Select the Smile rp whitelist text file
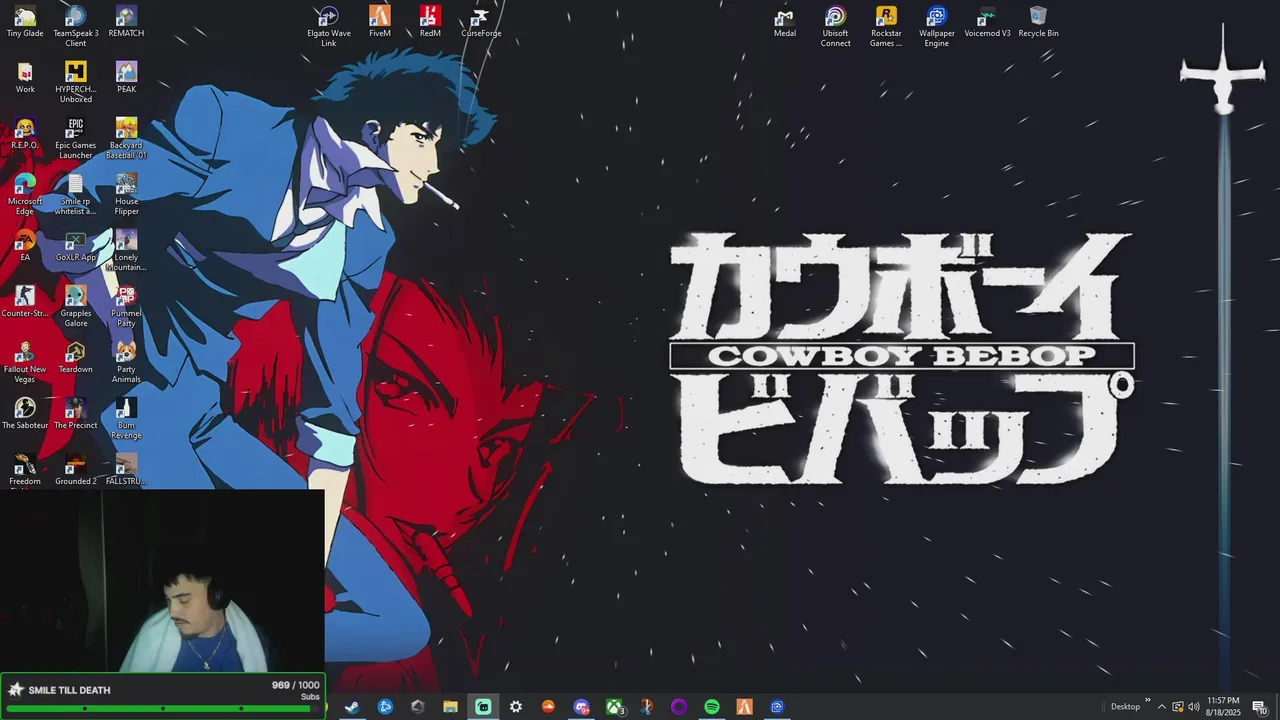The image size is (1280, 720). coord(76,194)
